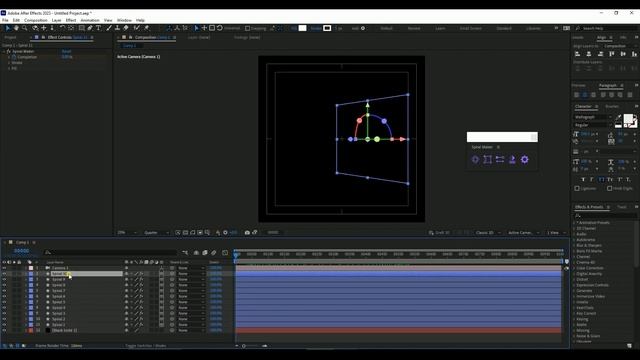Take a snapshot with the camera icon
The height and width of the screenshot is (360, 640).
tap(247, 233)
